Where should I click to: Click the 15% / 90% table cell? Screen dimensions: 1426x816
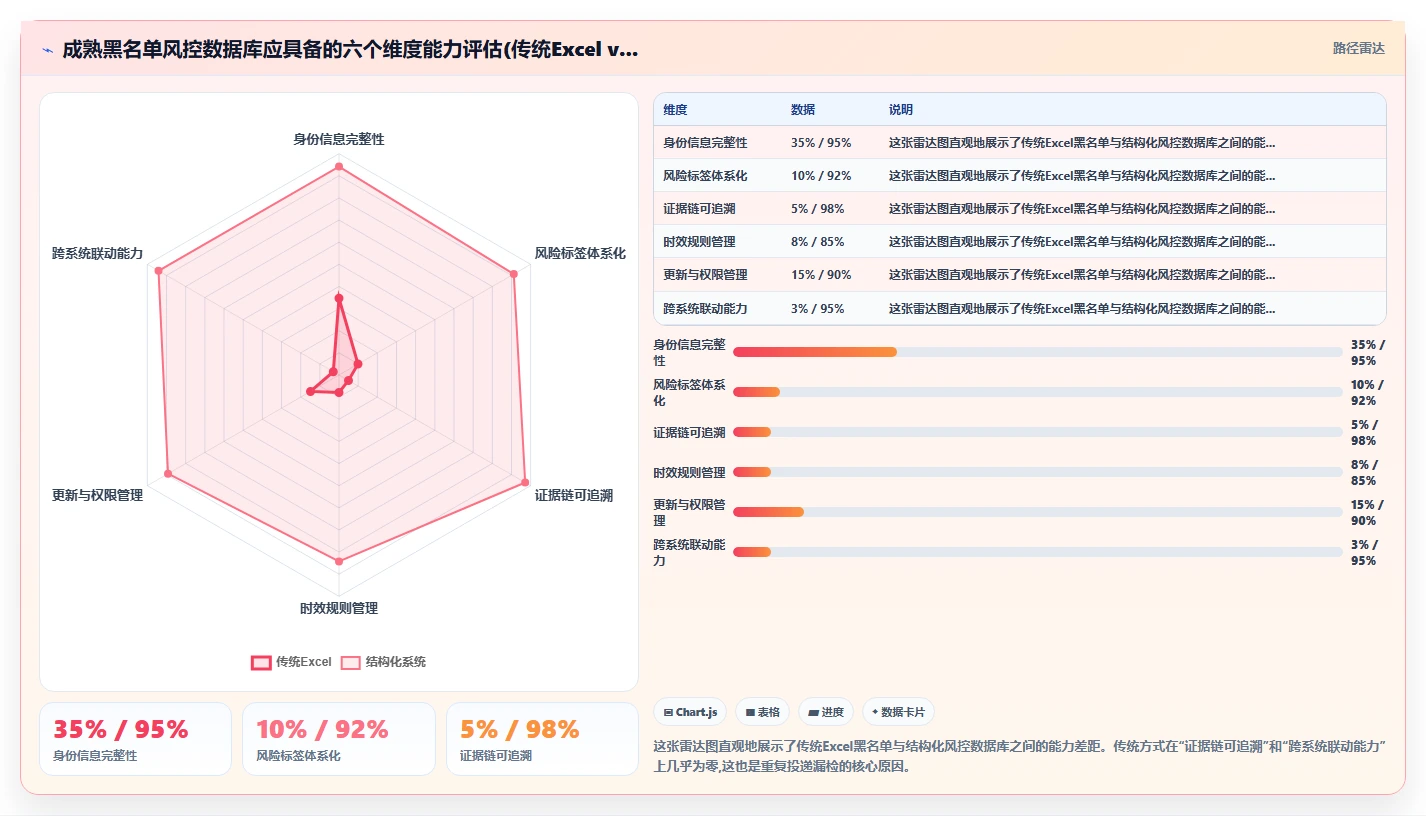(x=821, y=275)
